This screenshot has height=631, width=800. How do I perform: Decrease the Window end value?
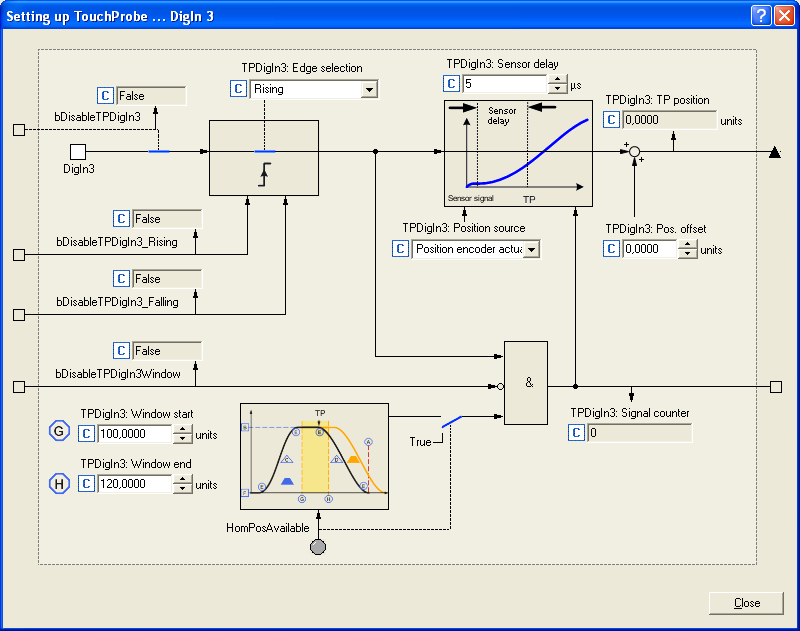[183, 489]
